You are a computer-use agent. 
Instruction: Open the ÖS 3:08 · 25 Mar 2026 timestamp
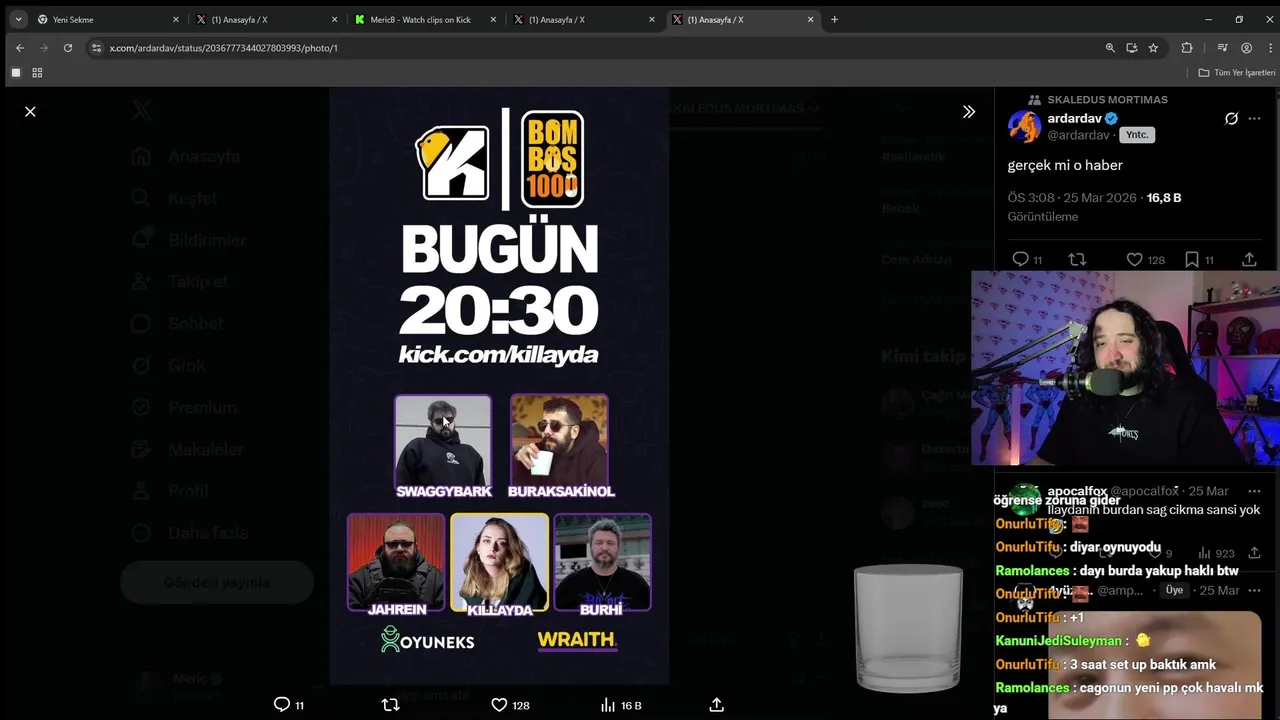[1072, 198]
